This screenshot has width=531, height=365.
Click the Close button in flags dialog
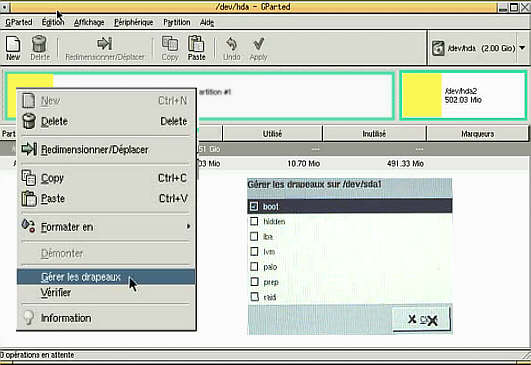click(x=422, y=319)
